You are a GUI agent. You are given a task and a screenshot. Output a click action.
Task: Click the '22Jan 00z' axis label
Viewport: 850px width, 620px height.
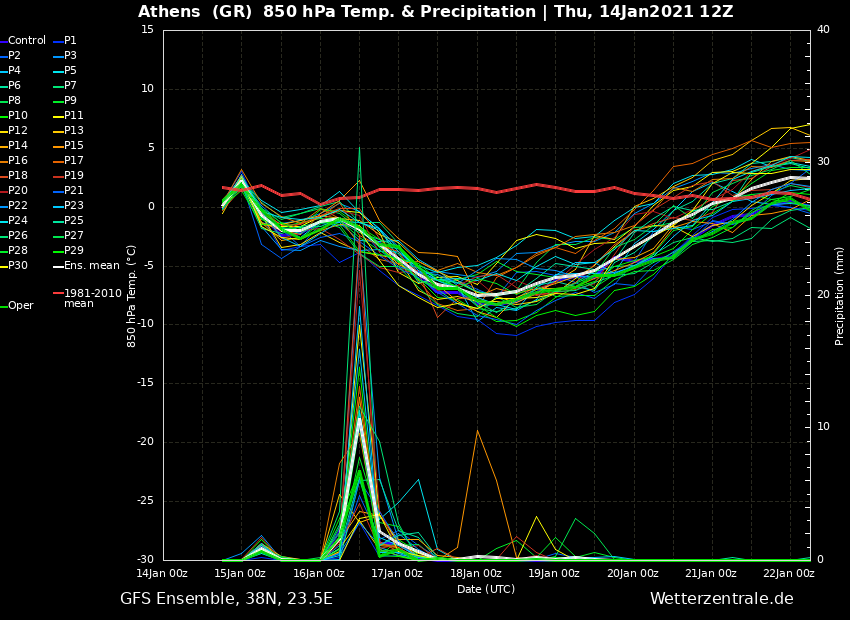(x=789, y=573)
